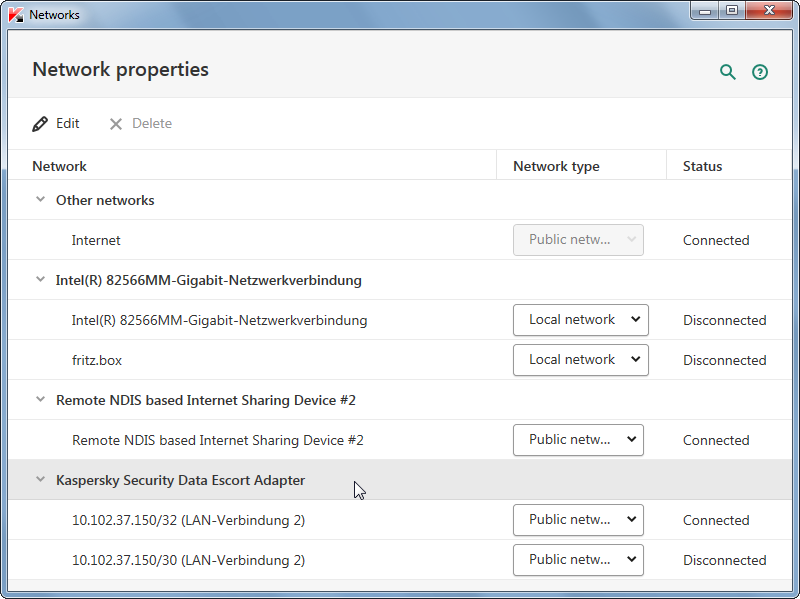
Task: Open dropdown for 10.102.37.150/32 network
Action: [x=578, y=520]
